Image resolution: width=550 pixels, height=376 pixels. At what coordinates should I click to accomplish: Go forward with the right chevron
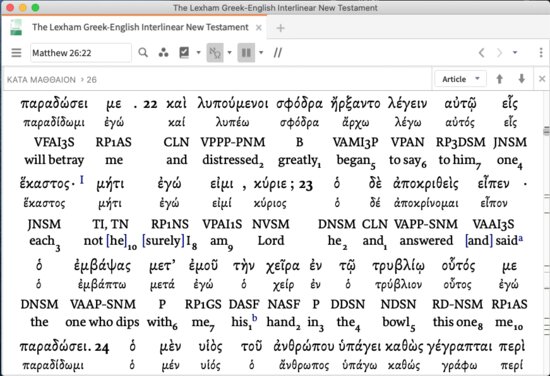(x=499, y=53)
